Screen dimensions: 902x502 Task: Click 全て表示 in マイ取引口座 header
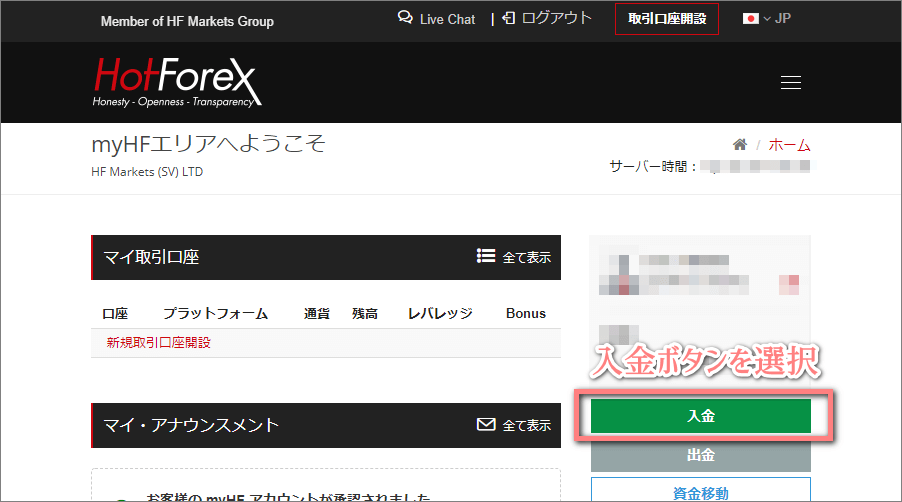526,258
